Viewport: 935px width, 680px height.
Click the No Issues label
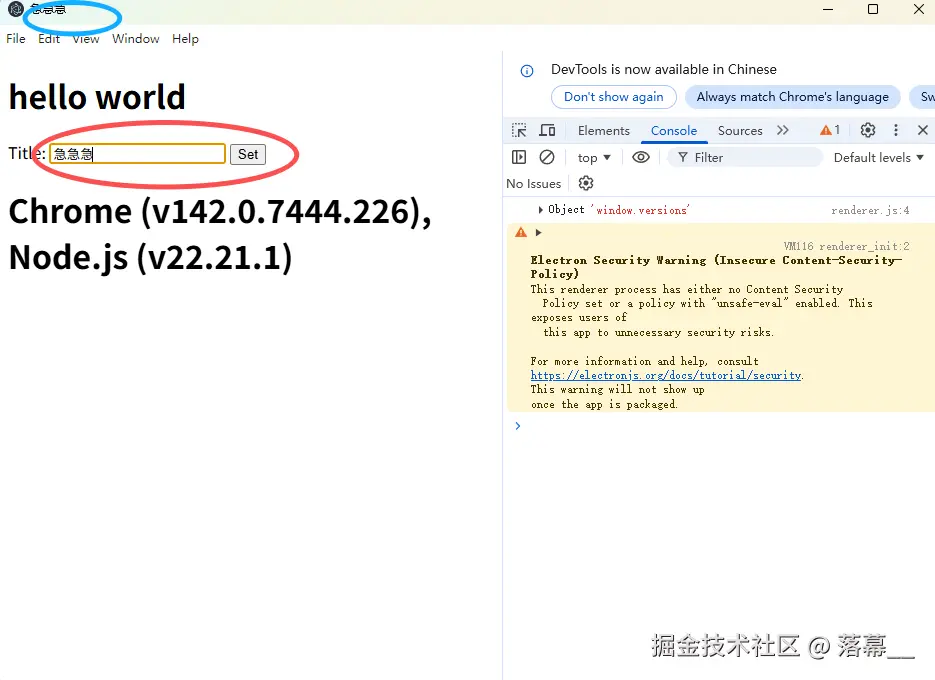pos(534,184)
